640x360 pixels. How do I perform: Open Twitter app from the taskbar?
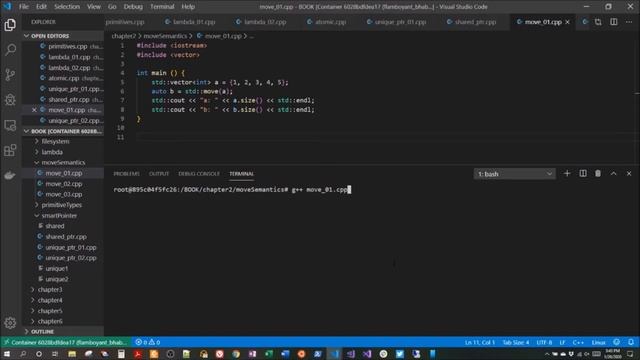(400, 354)
